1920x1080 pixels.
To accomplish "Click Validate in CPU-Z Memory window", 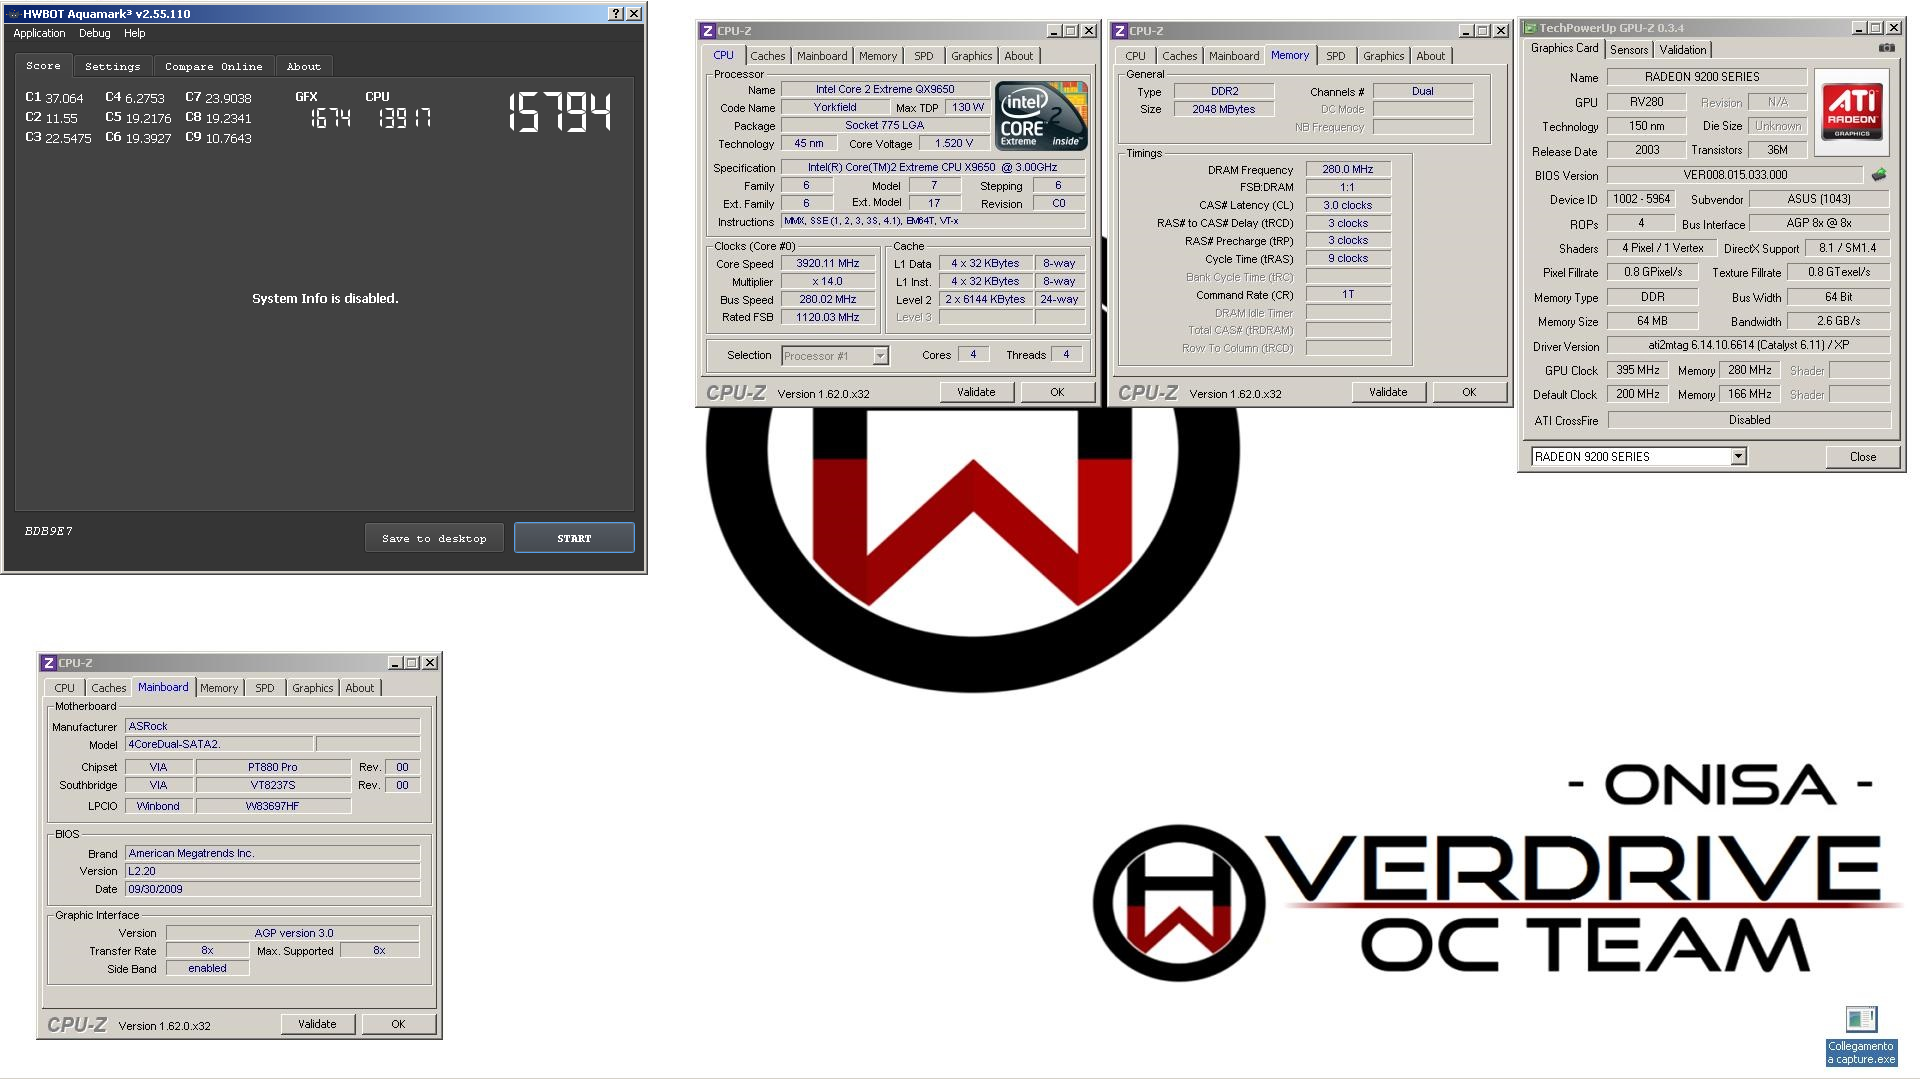I will (x=1388, y=392).
